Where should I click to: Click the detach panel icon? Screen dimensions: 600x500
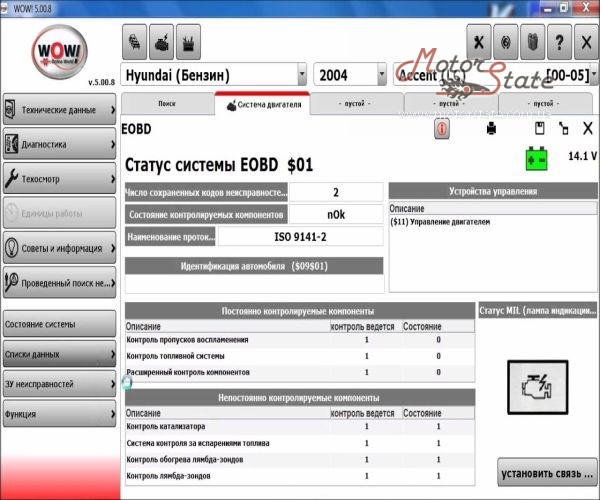563,129
